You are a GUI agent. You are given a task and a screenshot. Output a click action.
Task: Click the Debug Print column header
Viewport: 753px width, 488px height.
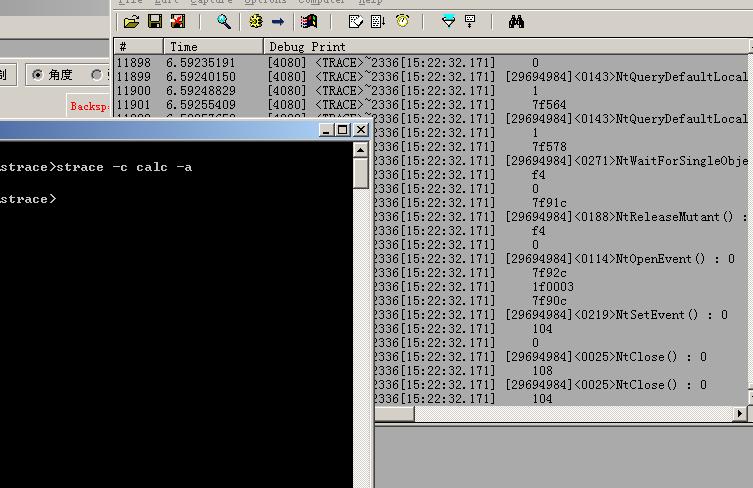507,47
